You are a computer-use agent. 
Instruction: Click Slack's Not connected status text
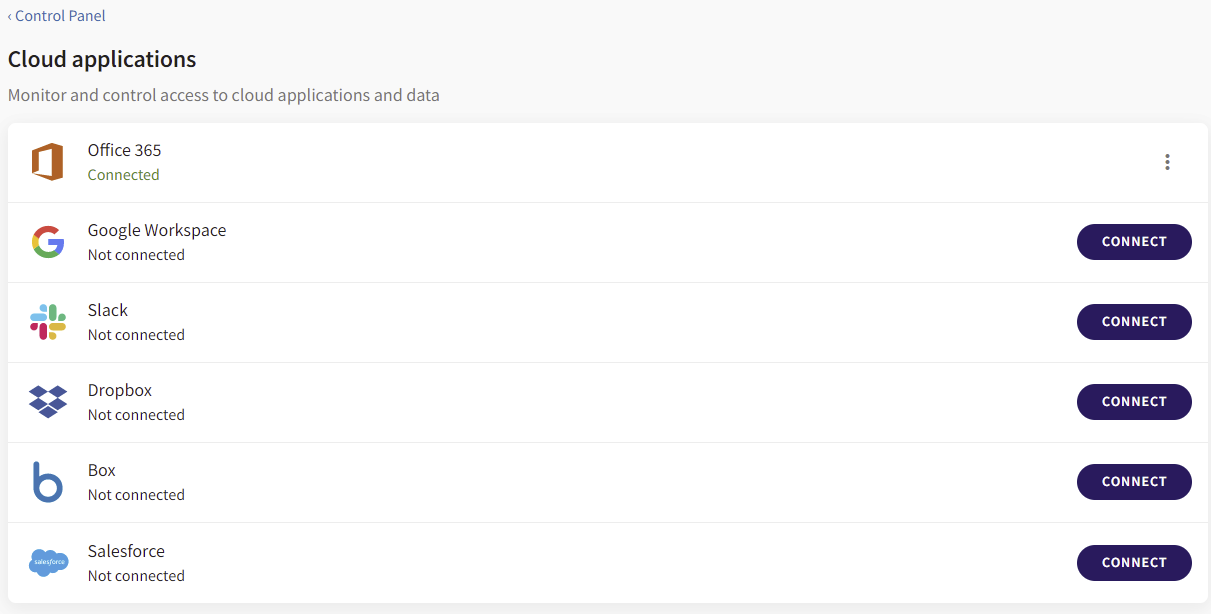click(x=136, y=335)
